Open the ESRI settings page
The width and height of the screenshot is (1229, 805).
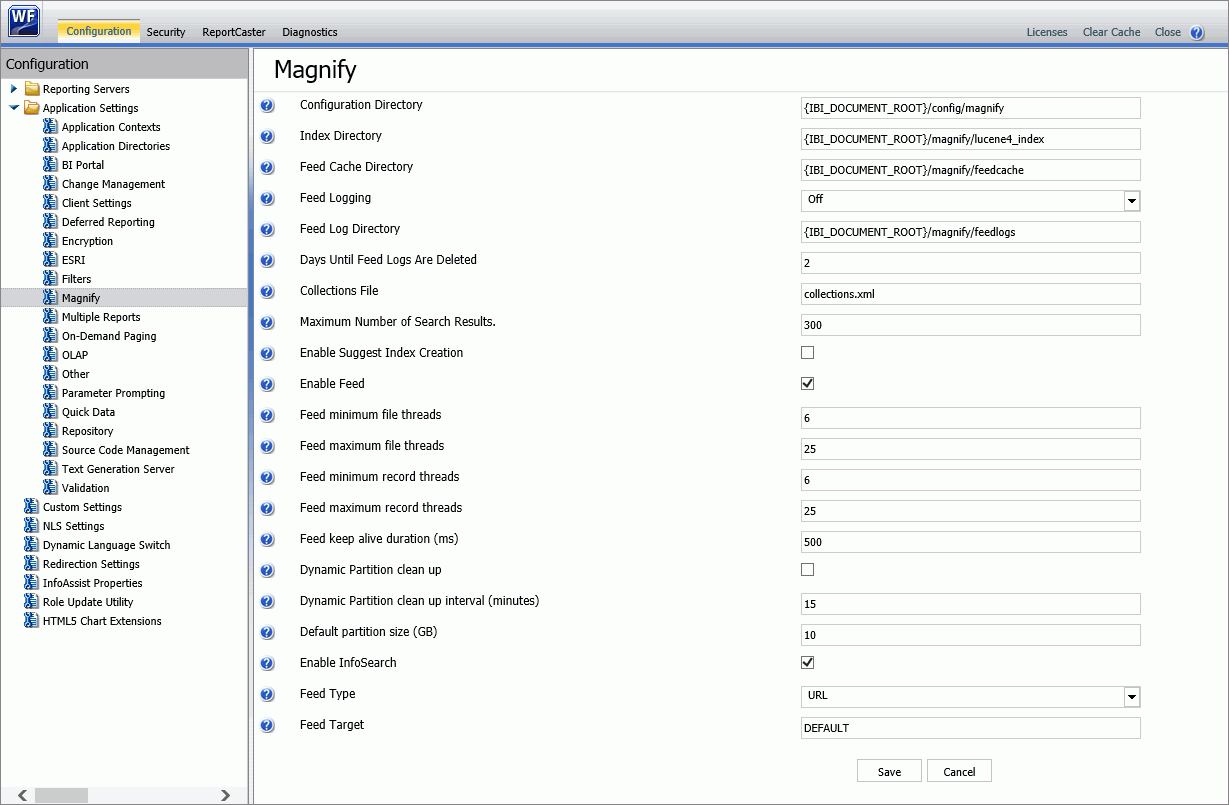[x=73, y=260]
